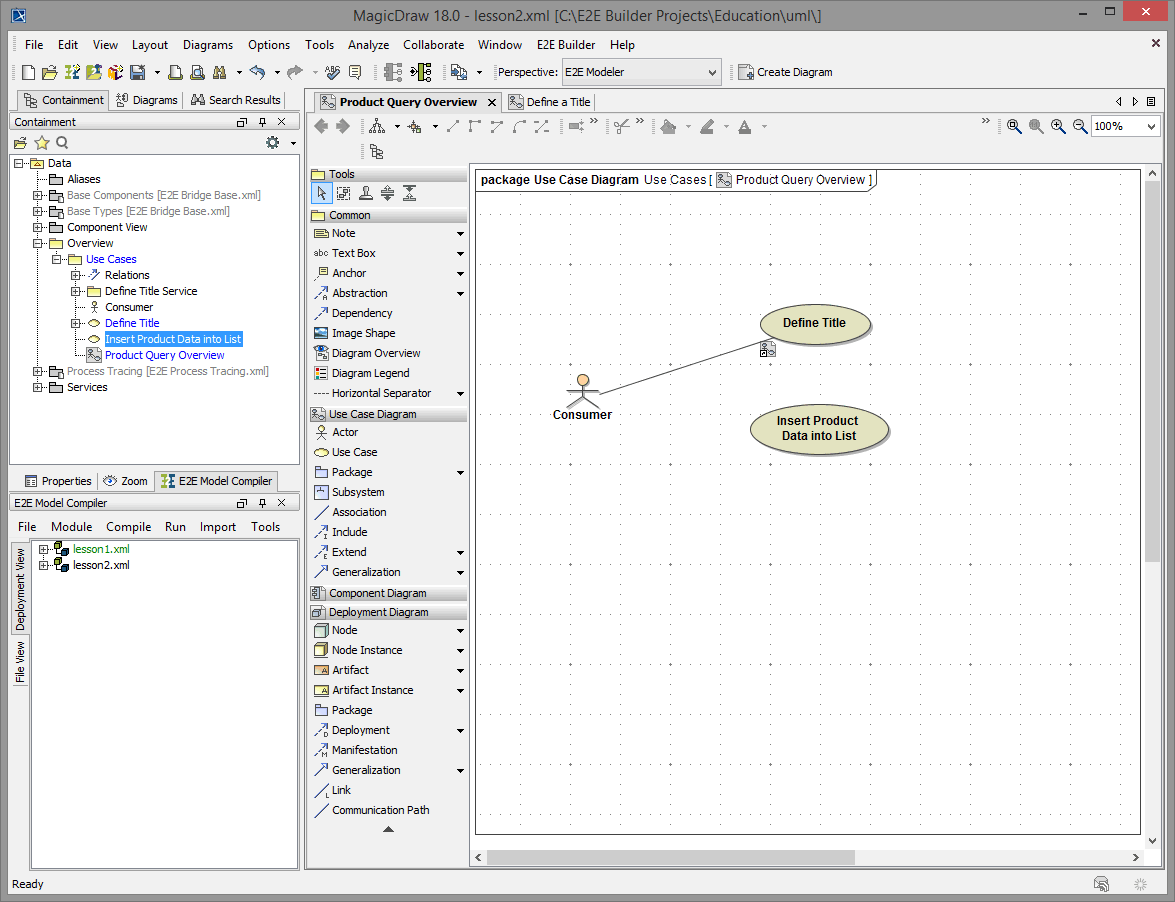The height and width of the screenshot is (902, 1175).
Task: Click the New Project icon
Action: 28,72
